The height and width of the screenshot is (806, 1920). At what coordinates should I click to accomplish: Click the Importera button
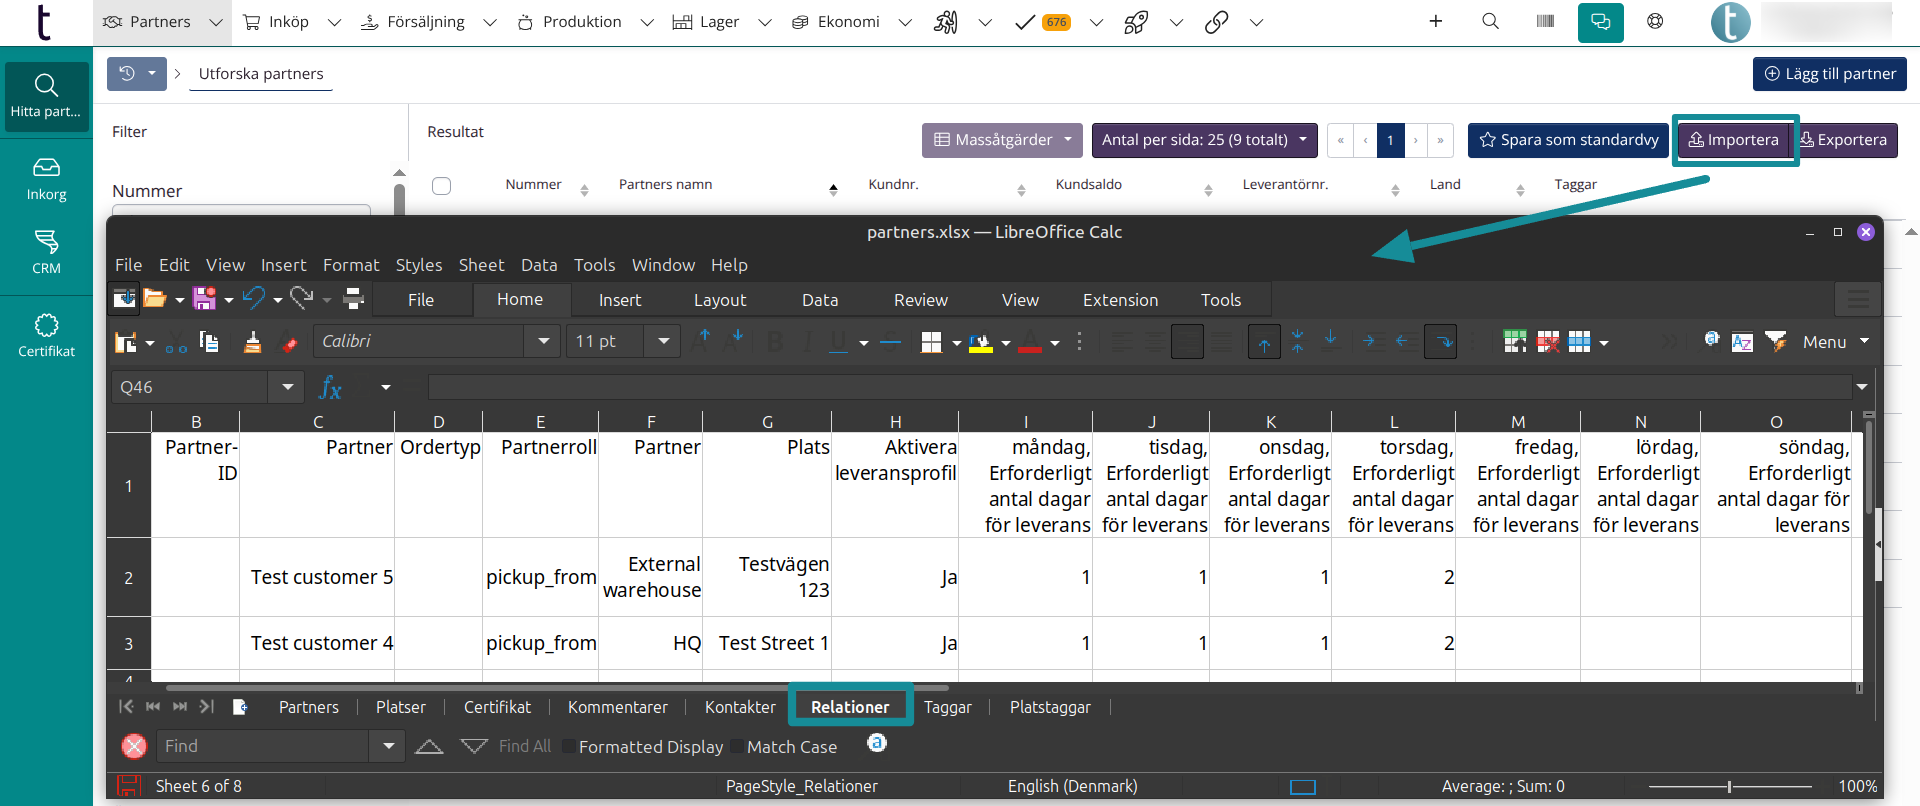(x=1734, y=140)
